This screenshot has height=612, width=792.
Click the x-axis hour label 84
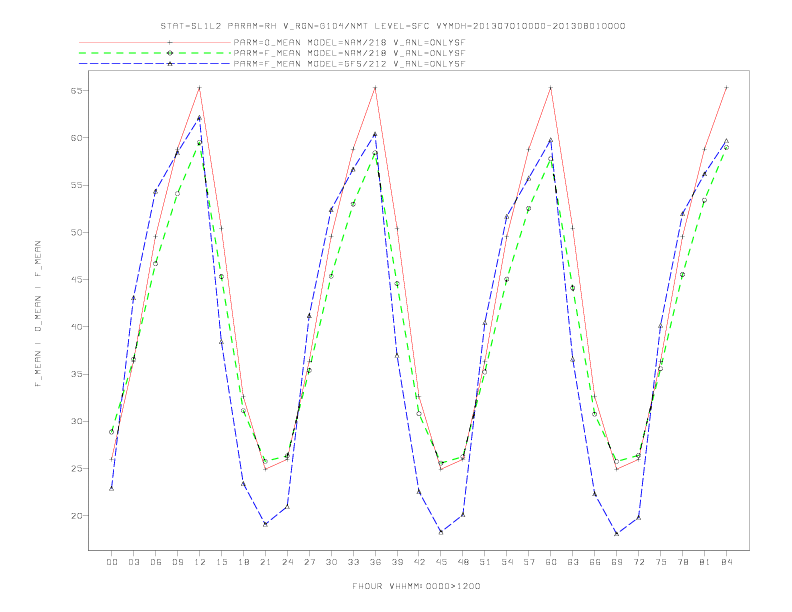click(727, 562)
